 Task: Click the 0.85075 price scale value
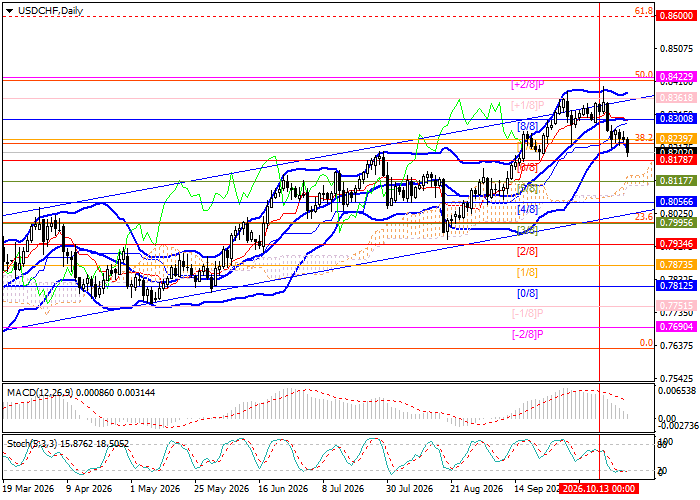point(676,48)
